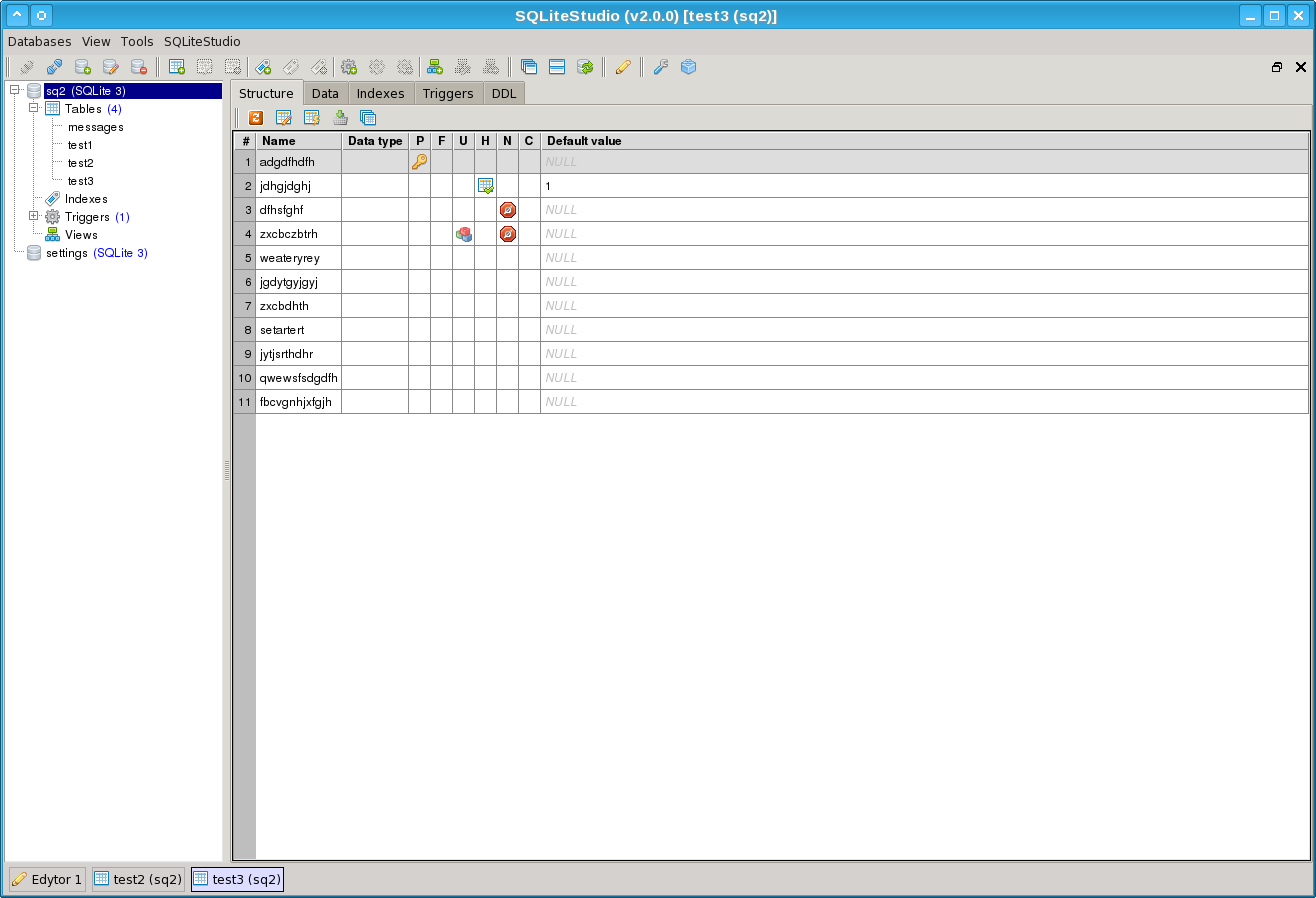Select the Structure tab
The width and height of the screenshot is (1316, 898).
click(x=267, y=93)
